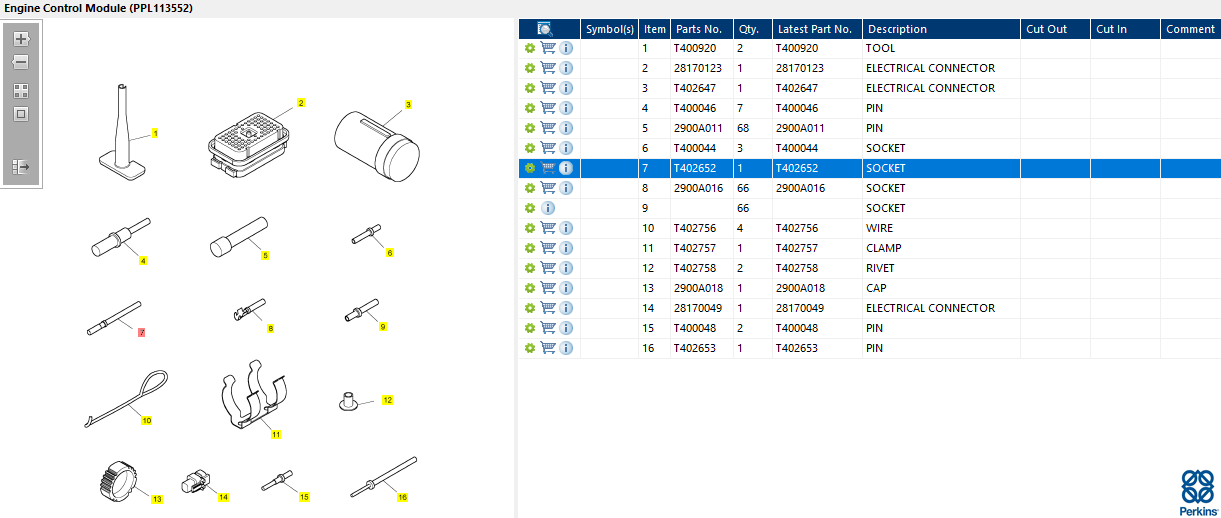Click part number T400048 in Parts No. column
Image resolution: width=1221 pixels, height=518 pixels.
tap(695, 328)
